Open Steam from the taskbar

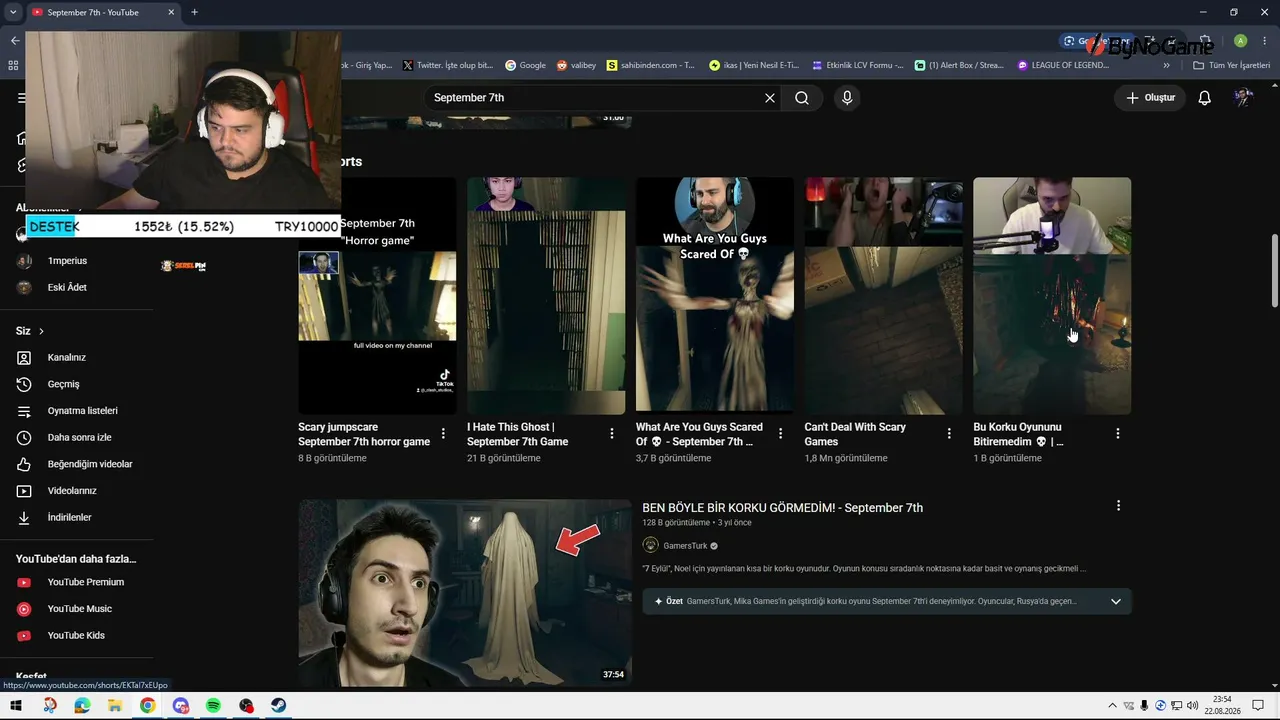point(278,706)
